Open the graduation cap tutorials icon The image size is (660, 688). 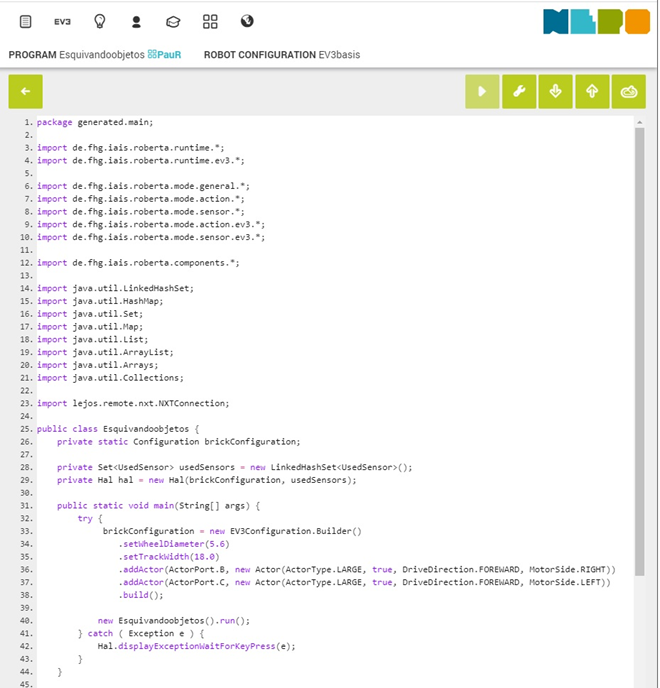pos(173,21)
